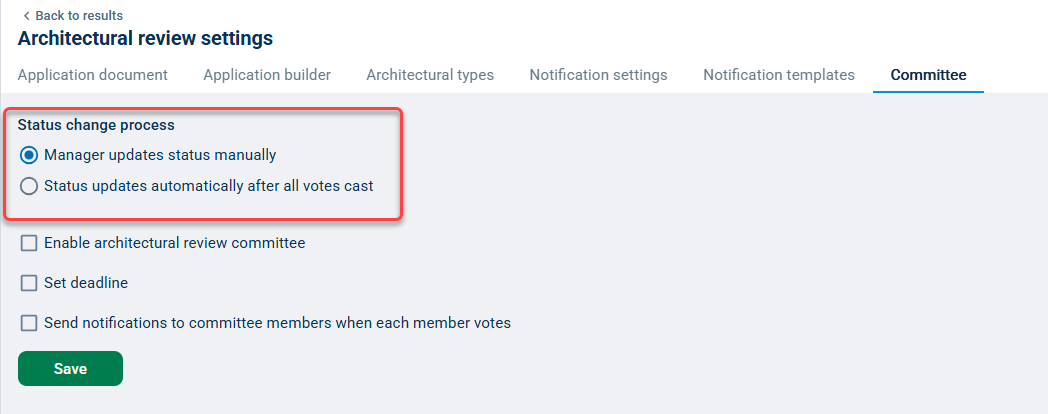Screen dimensions: 1048x414
Task: Enable the architectural review committee checkbox
Action: tap(29, 243)
